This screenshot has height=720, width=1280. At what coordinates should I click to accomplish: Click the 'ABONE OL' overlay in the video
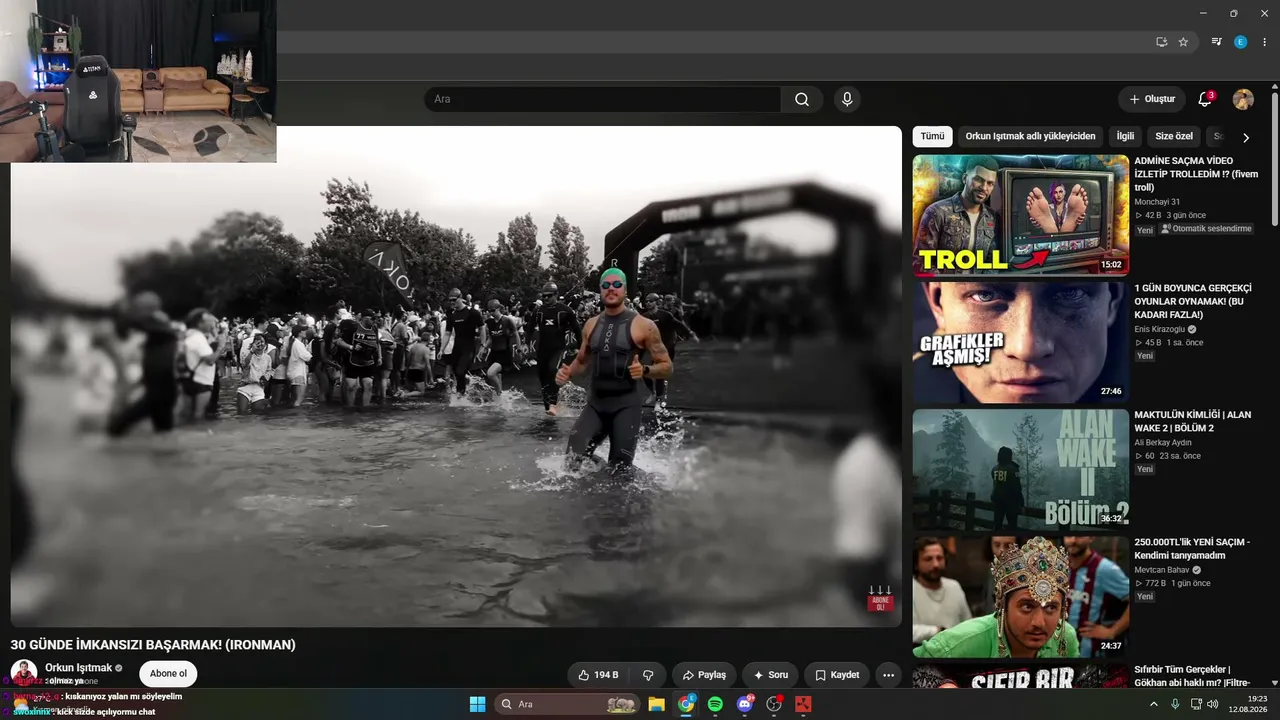click(x=880, y=600)
